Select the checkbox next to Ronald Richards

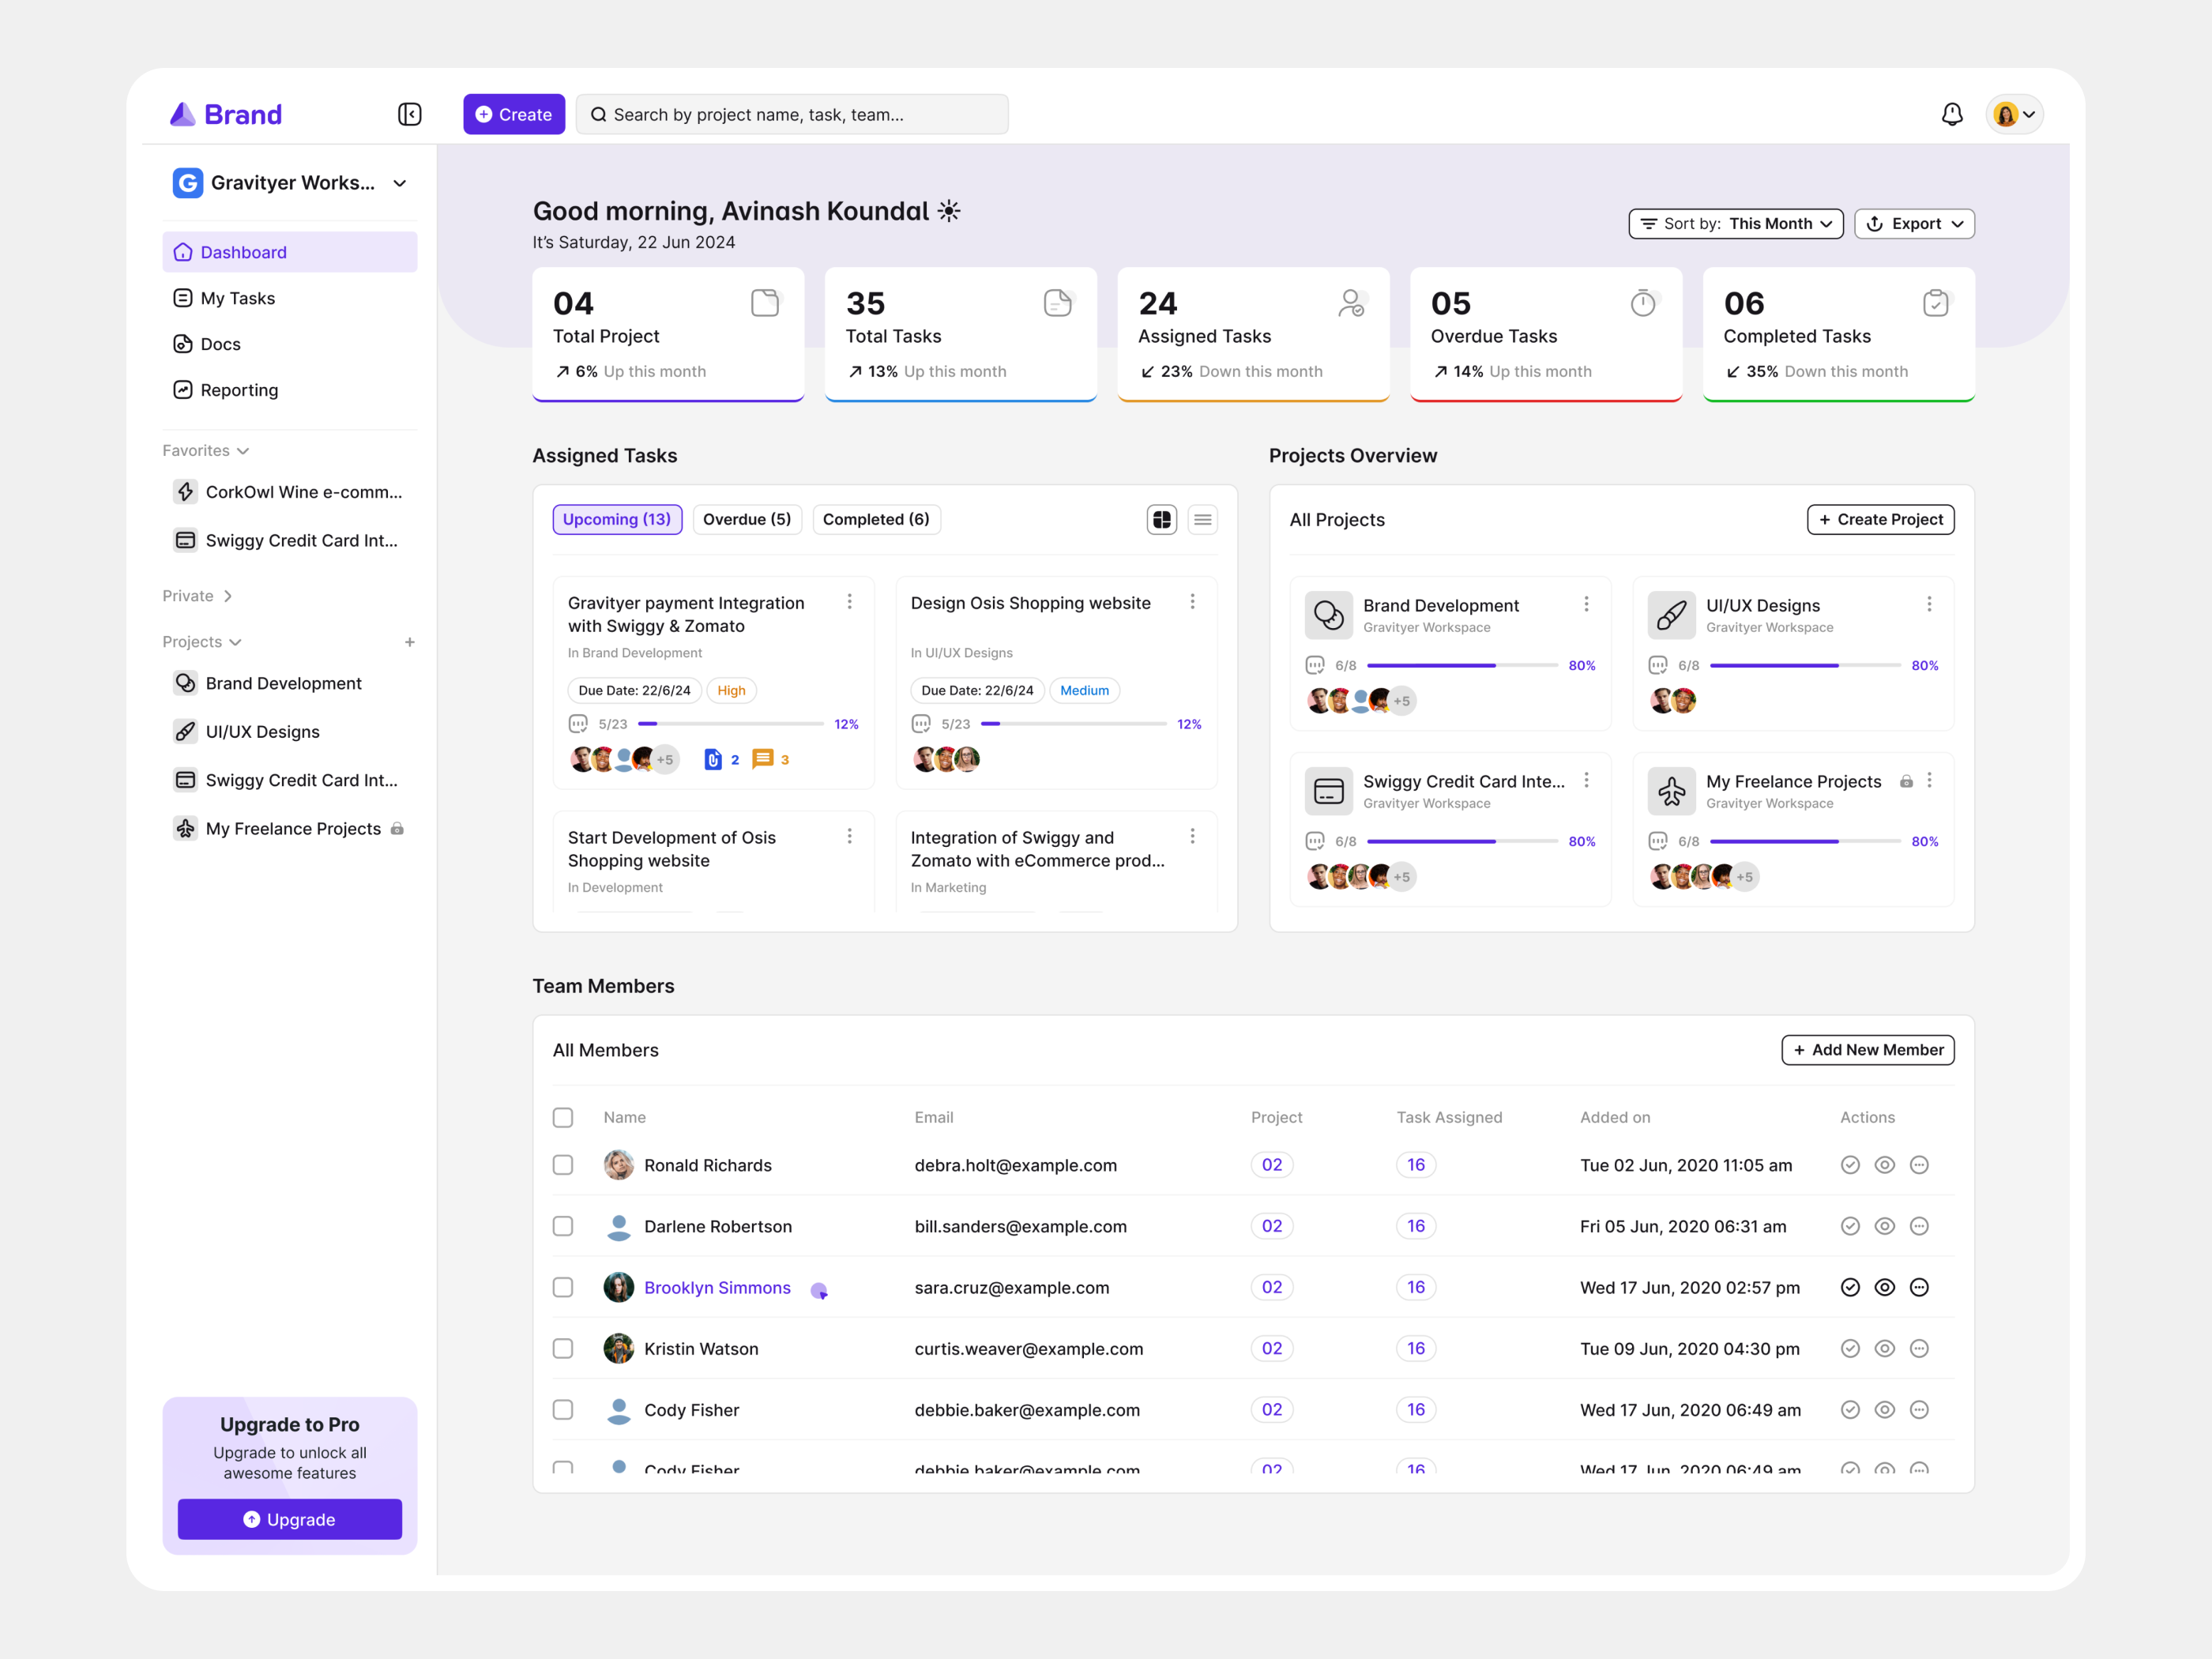pos(563,1165)
